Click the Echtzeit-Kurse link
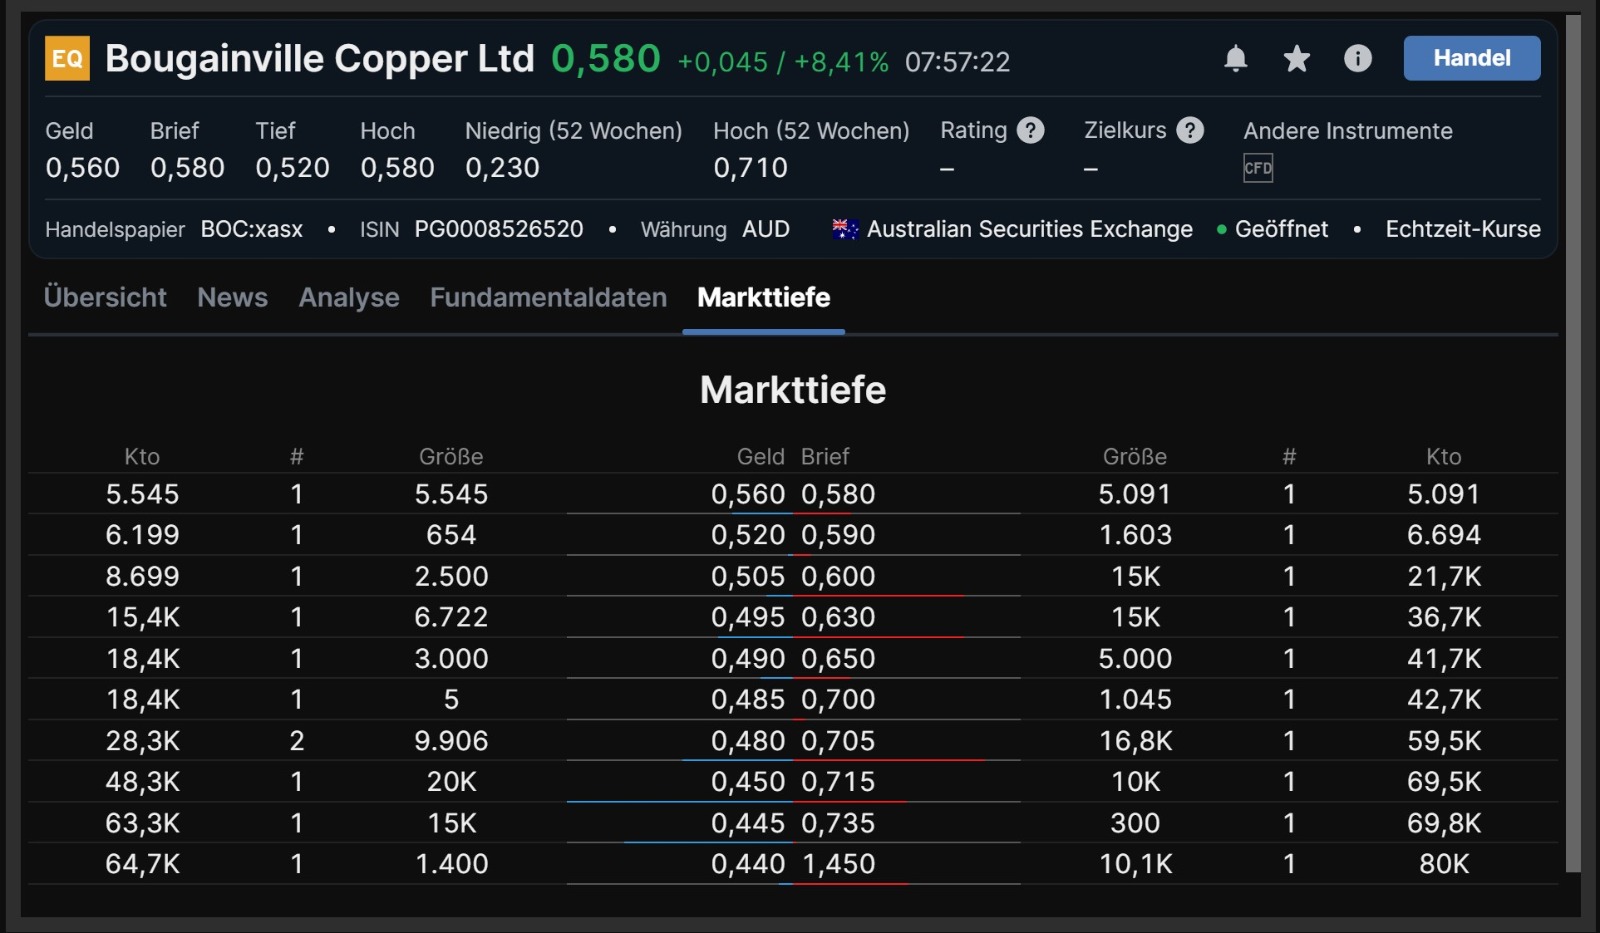This screenshot has height=933, width=1600. click(x=1461, y=229)
